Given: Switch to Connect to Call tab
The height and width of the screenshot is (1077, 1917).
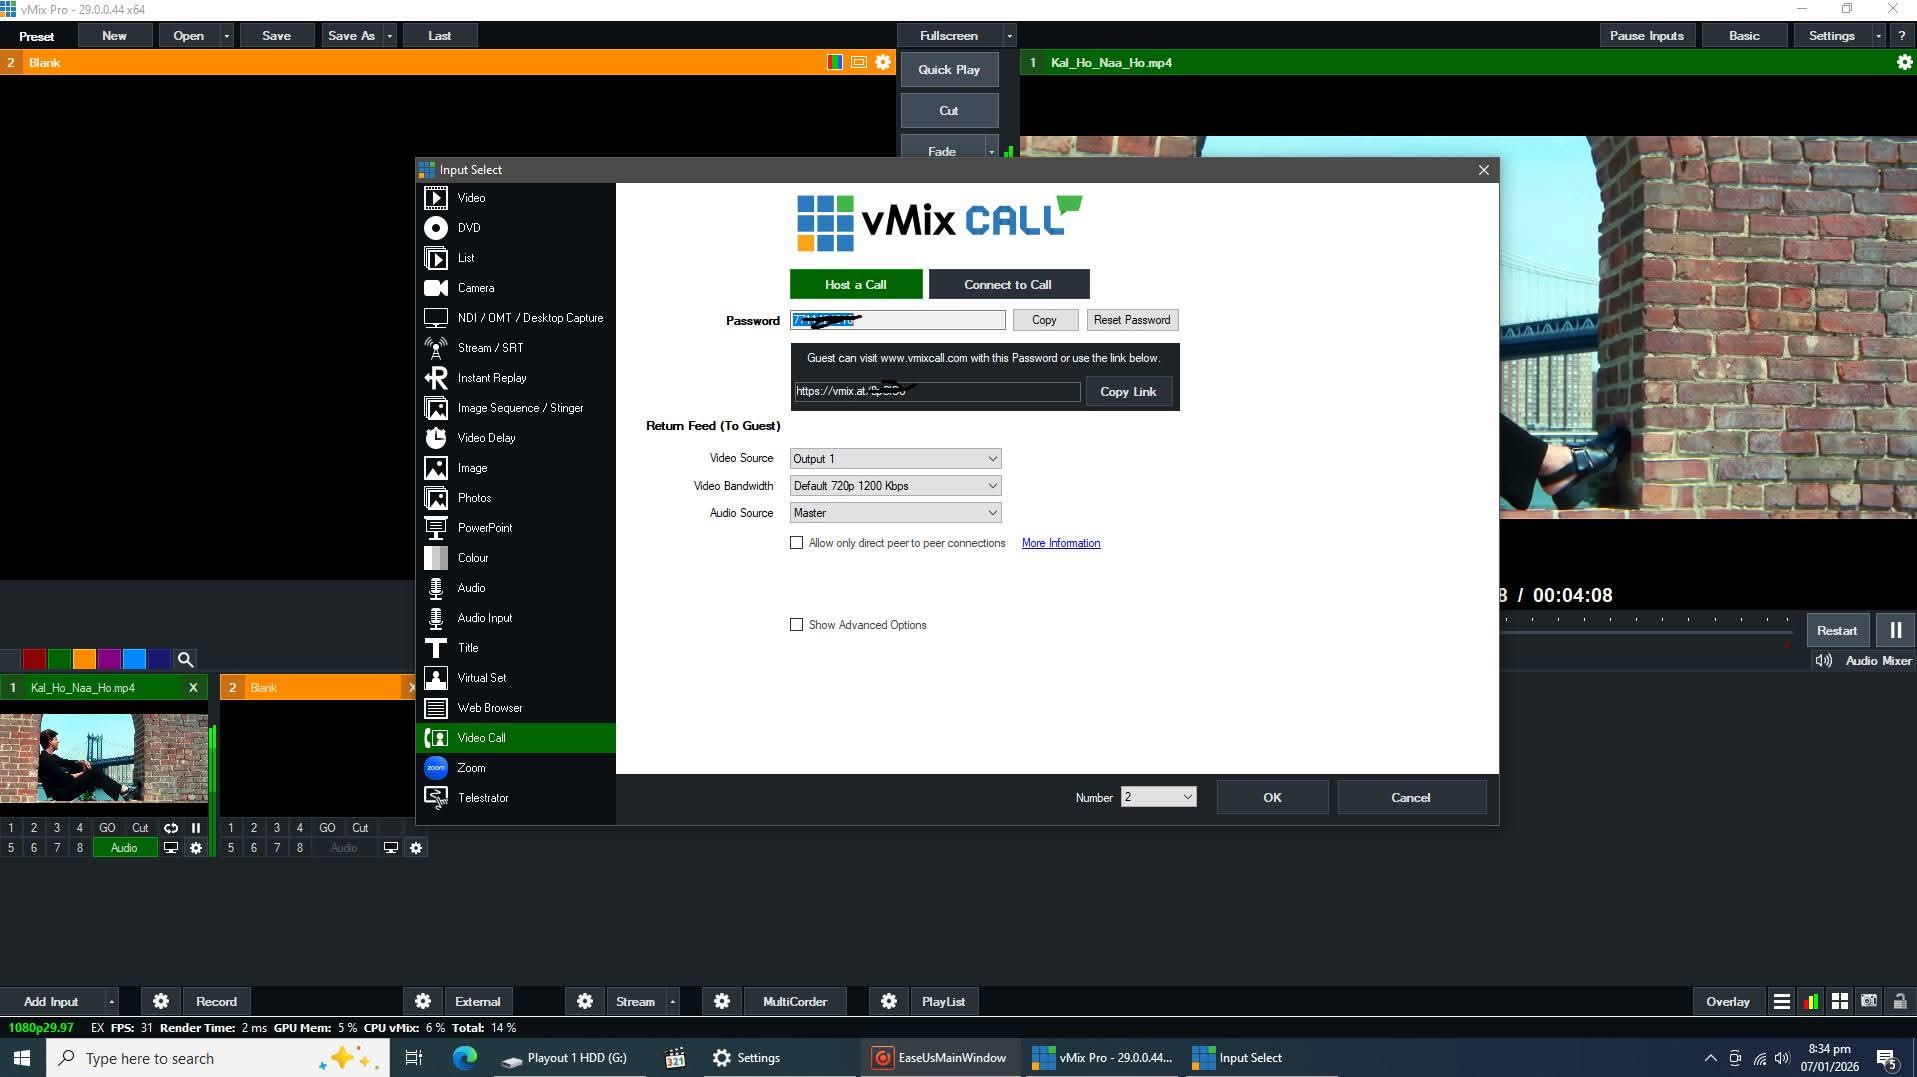Looking at the screenshot, I should point(1008,284).
